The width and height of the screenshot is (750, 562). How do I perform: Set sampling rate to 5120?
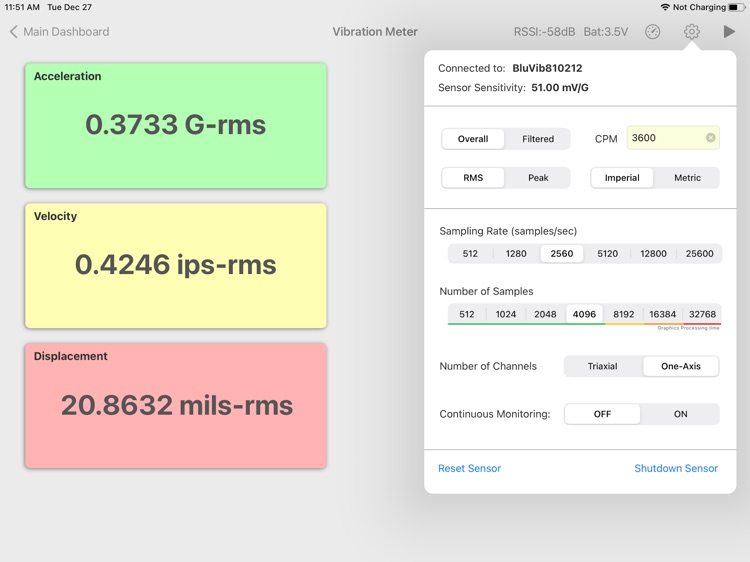[607, 253]
